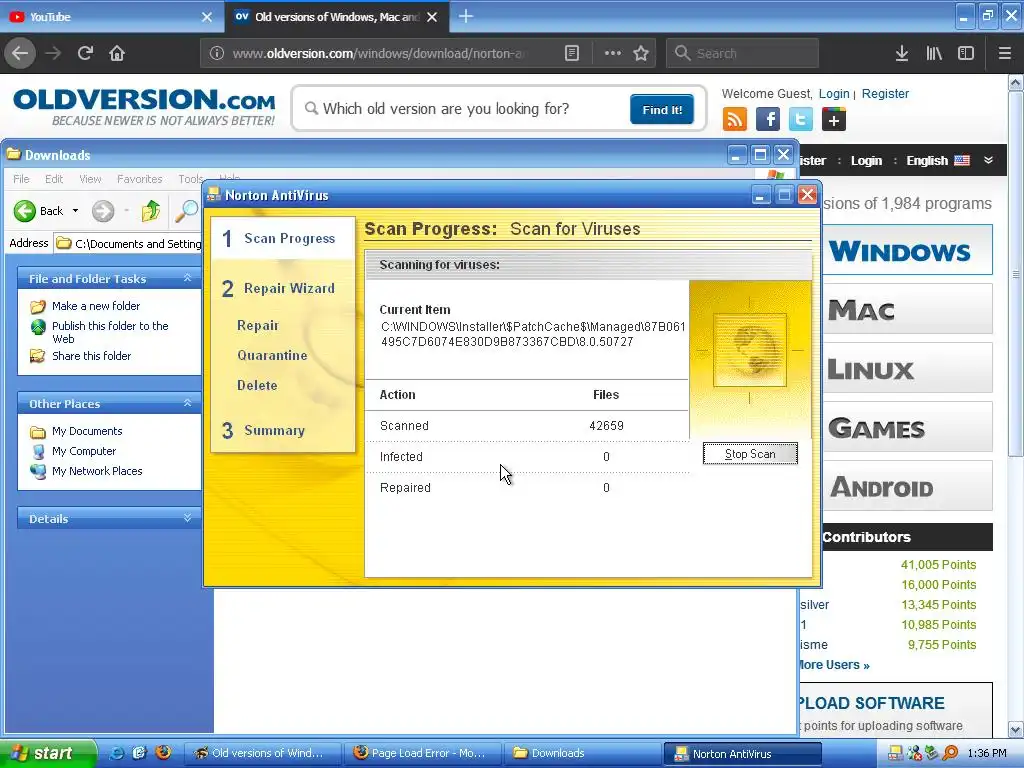The height and width of the screenshot is (768, 1024).
Task: Click the Find It! button
Action: click(x=662, y=110)
